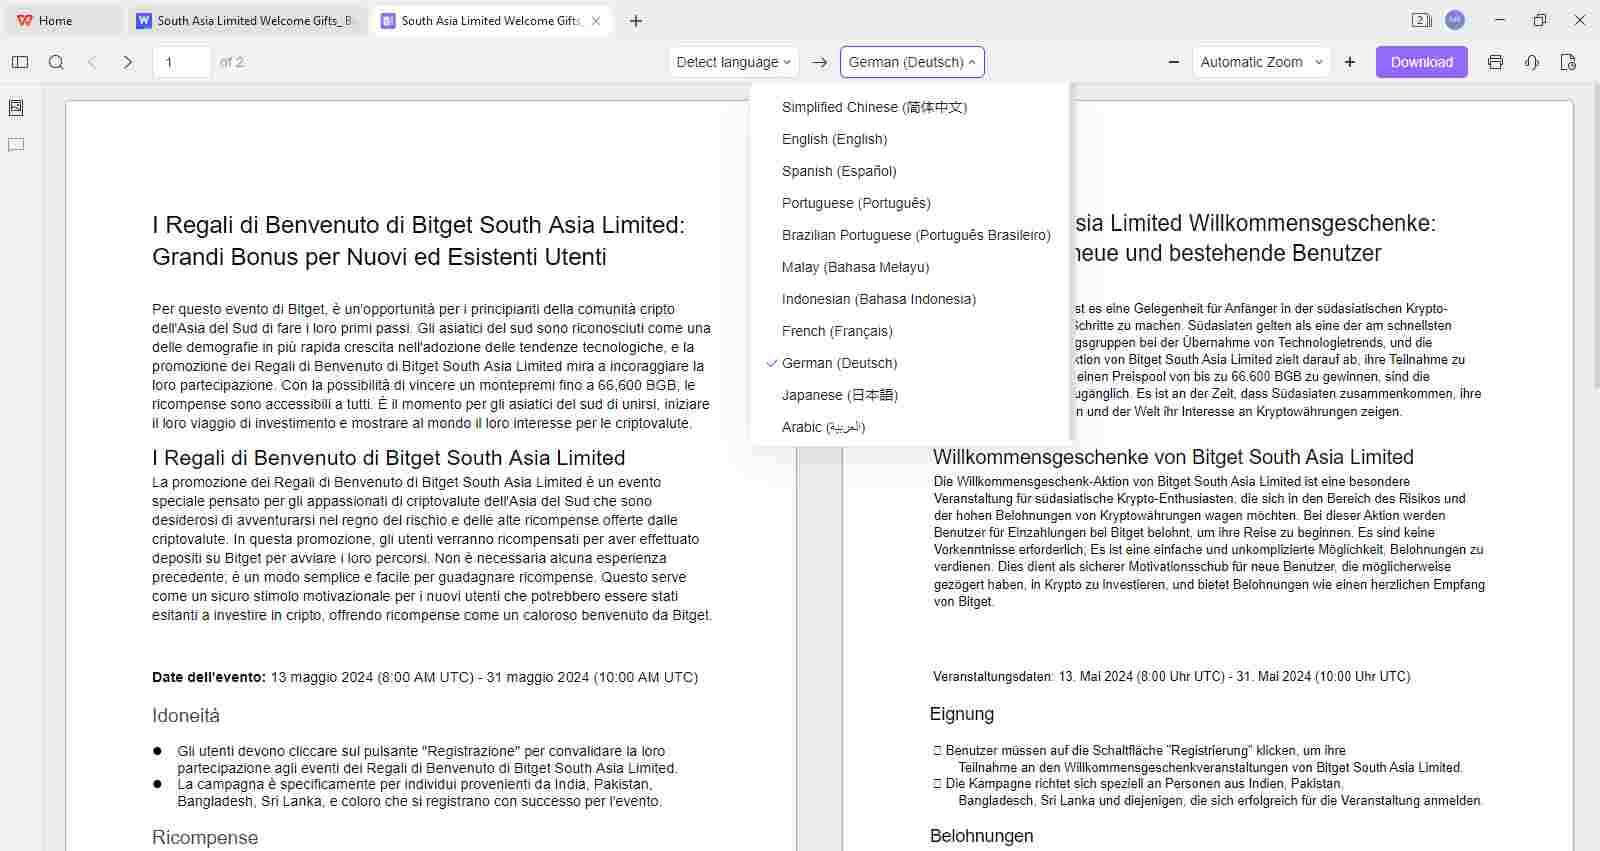The image size is (1600, 851).
Task: Restore down the WPS window
Action: tap(1540, 20)
